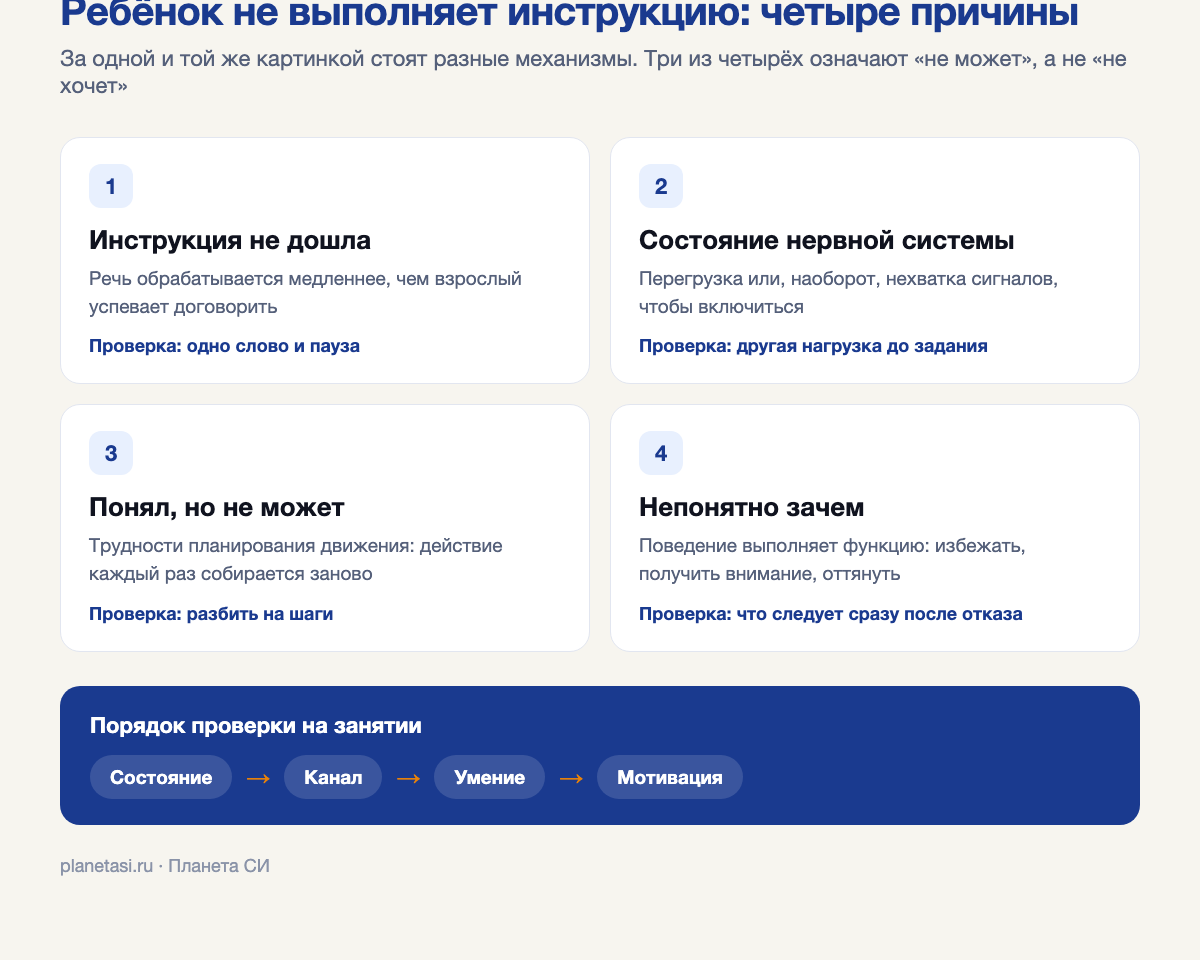Screen dimensions: 1200x960
Task: Click the number 3 badge
Action: coord(111,453)
